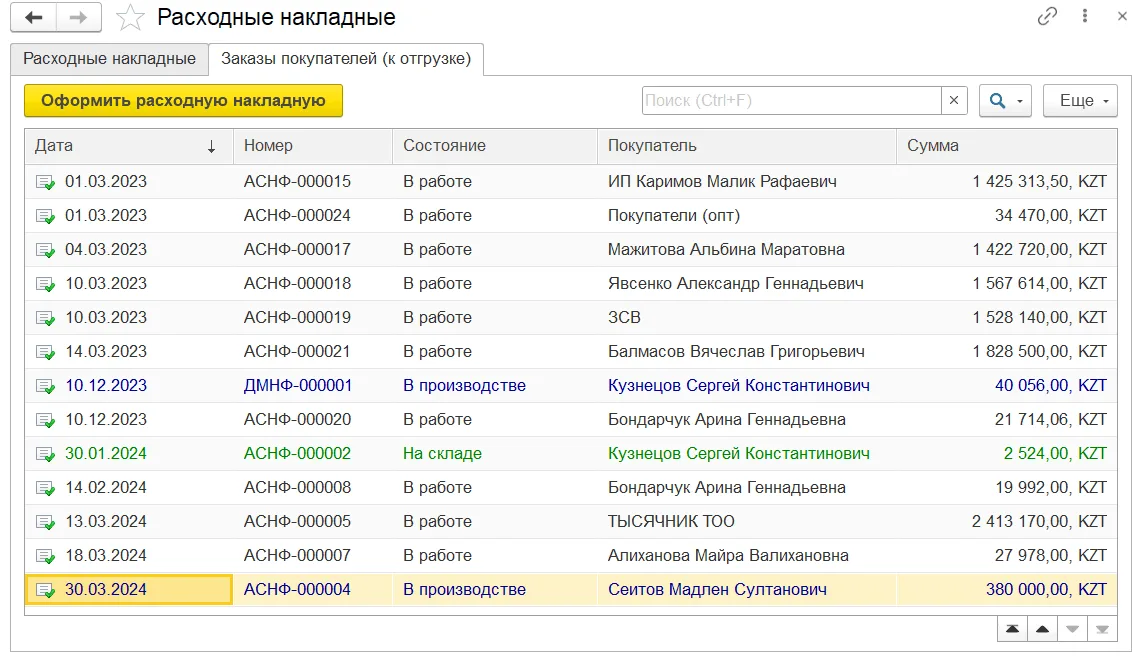Click buyer ТЫСЯЧНИК ТОО
Image resolution: width=1146 pixels, height=661 pixels.
[672, 522]
